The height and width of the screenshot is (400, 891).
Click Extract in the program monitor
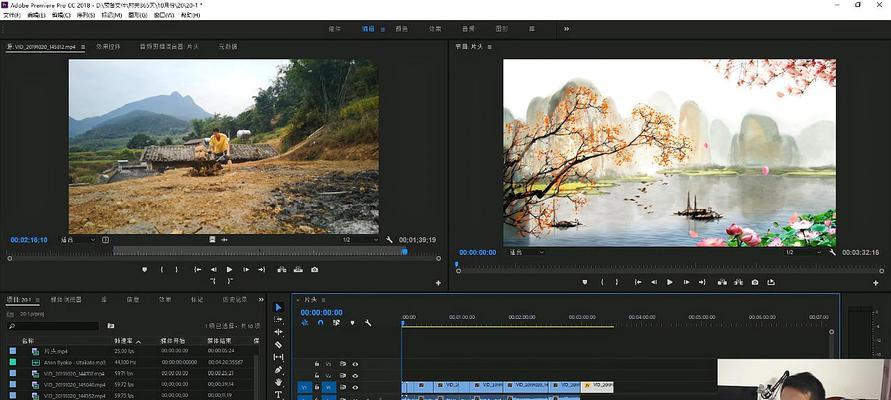(738, 282)
